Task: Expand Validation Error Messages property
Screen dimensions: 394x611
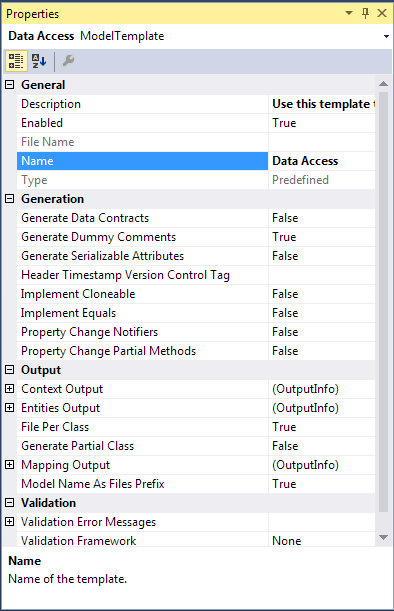Action: click(10, 522)
